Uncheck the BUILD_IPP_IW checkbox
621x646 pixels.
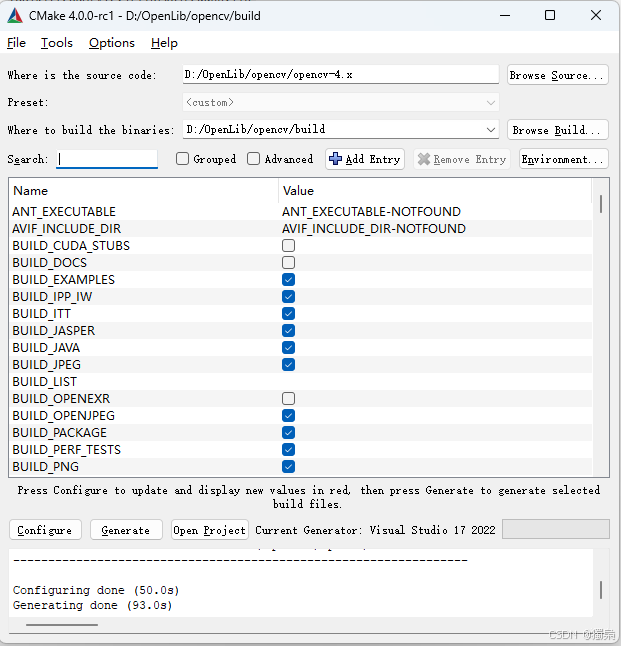288,297
